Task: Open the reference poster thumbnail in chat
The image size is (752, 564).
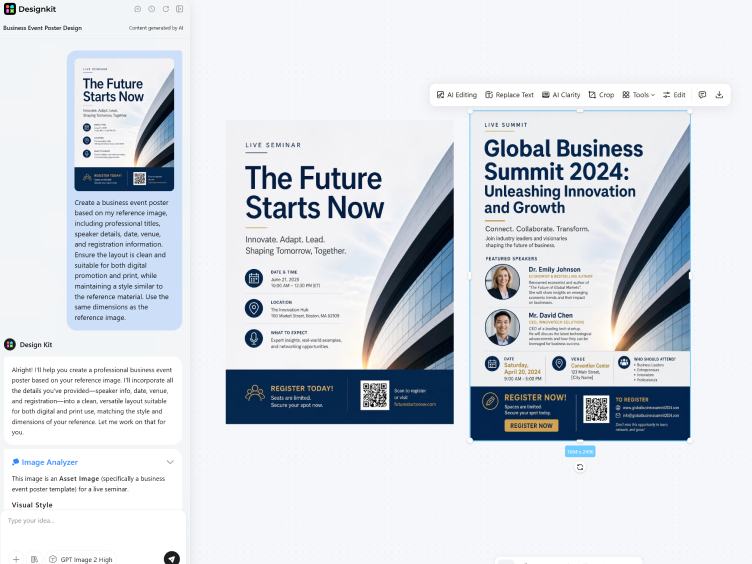Action: click(124, 125)
